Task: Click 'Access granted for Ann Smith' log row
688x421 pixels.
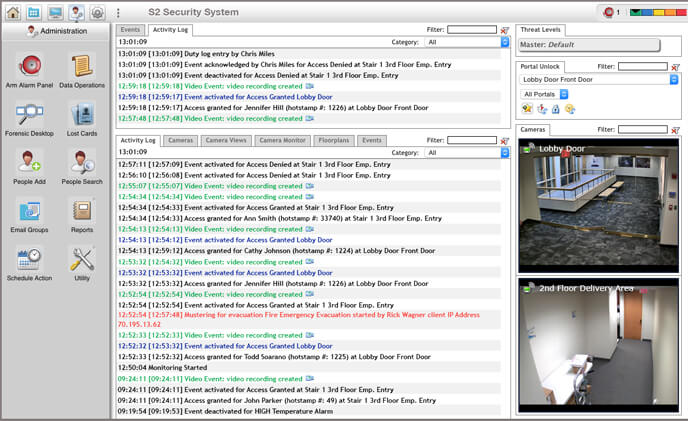Action: pyautogui.click(x=309, y=219)
